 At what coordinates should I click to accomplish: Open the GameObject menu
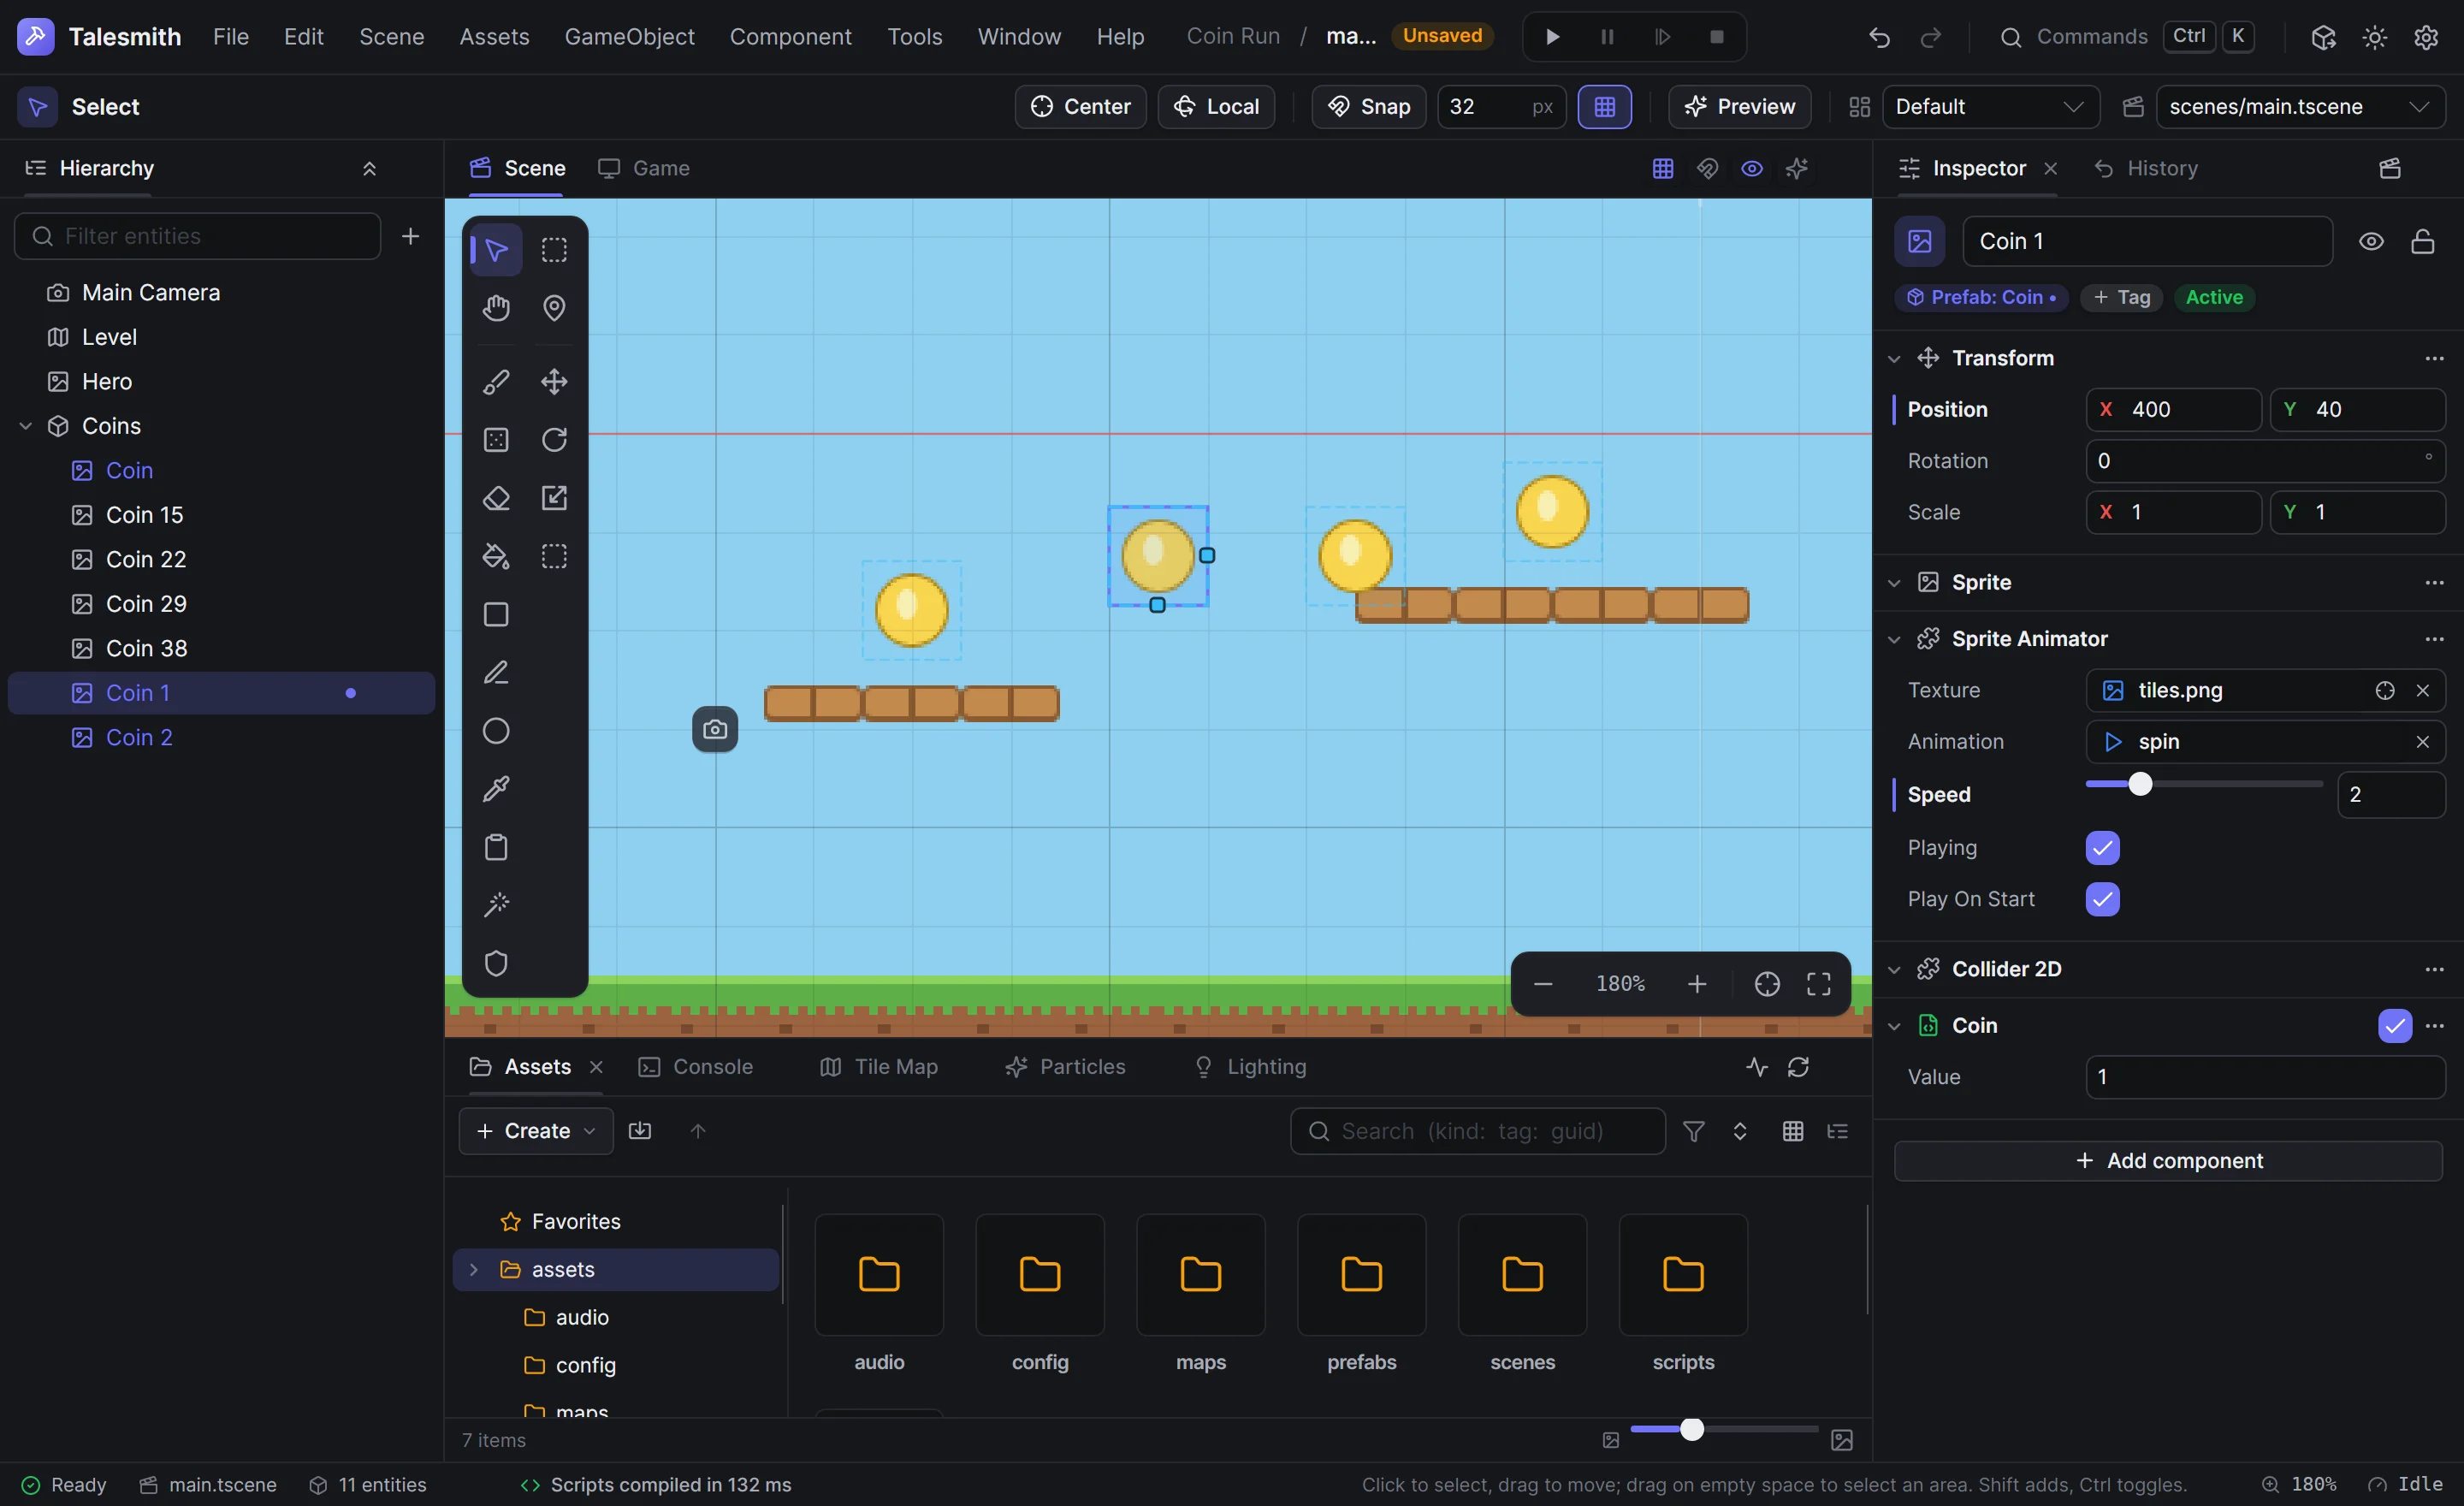point(629,37)
